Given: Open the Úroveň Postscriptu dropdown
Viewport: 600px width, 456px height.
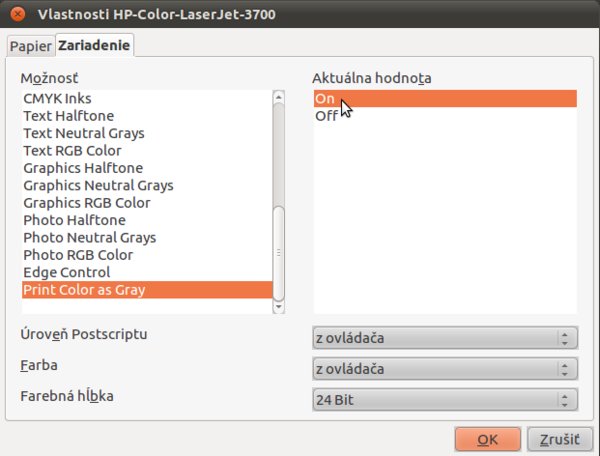Looking at the screenshot, I should coord(445,338).
